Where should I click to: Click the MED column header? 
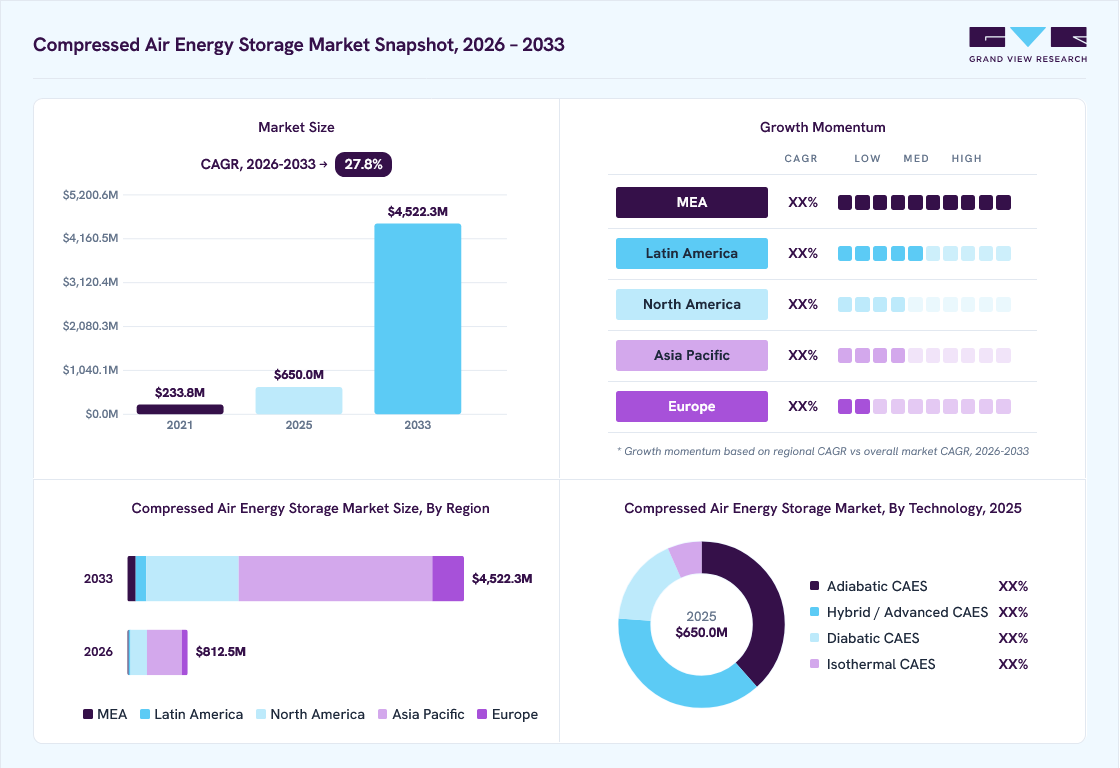point(916,159)
